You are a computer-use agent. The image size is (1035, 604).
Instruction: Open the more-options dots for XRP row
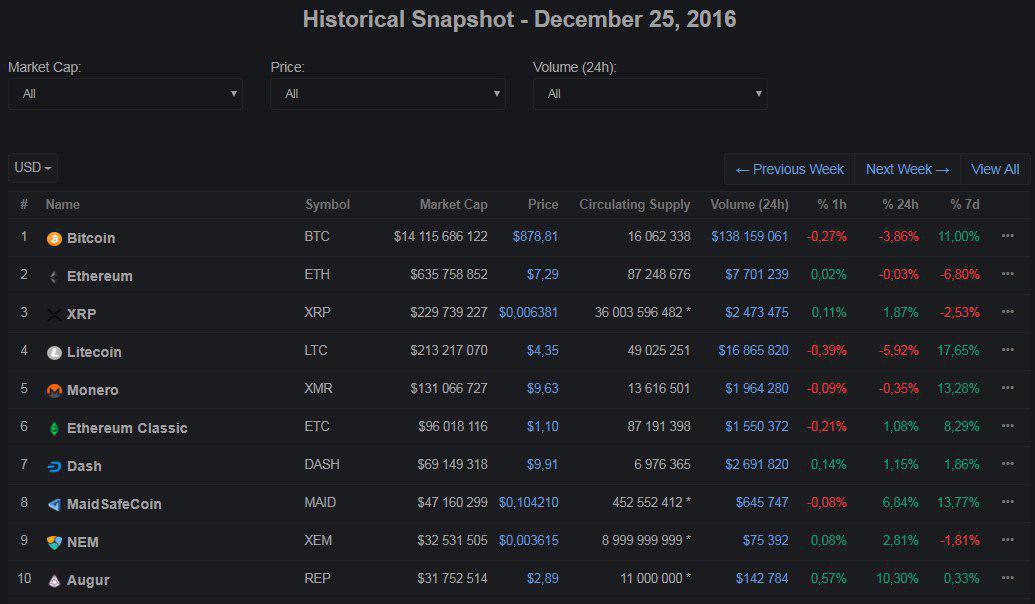tap(1007, 312)
